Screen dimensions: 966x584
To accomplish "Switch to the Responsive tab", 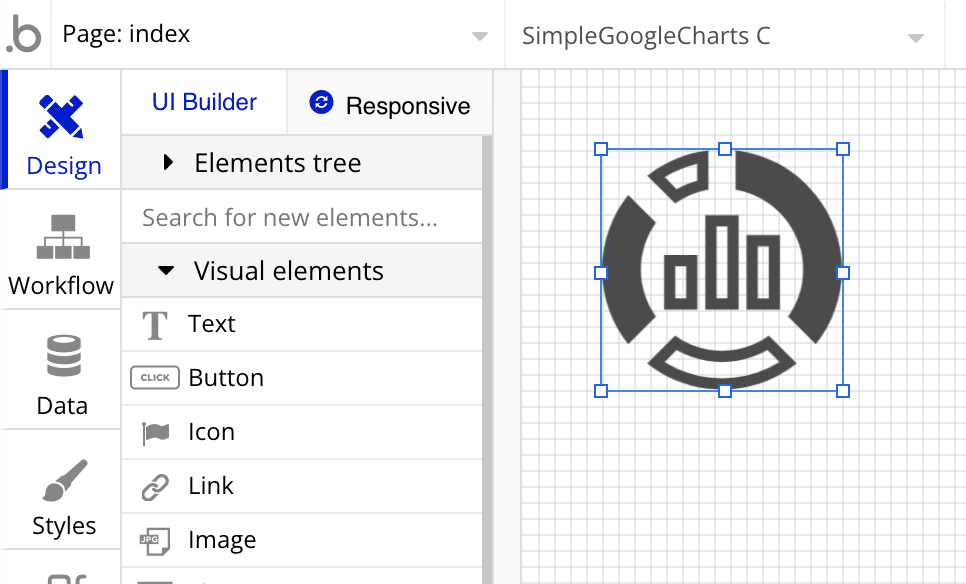I will coord(390,105).
